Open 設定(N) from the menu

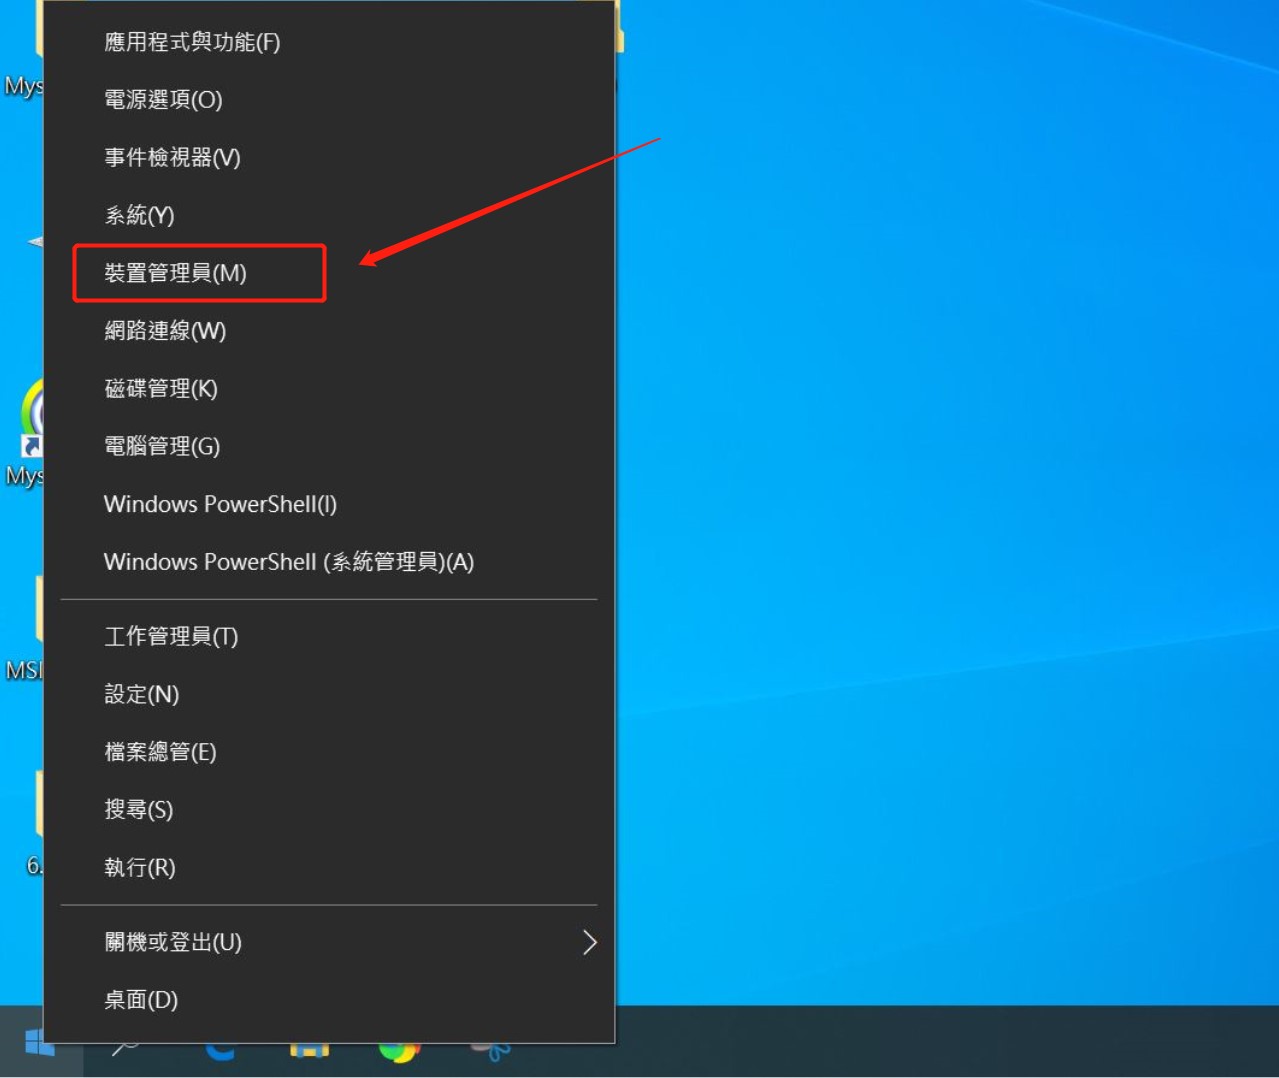pos(141,694)
